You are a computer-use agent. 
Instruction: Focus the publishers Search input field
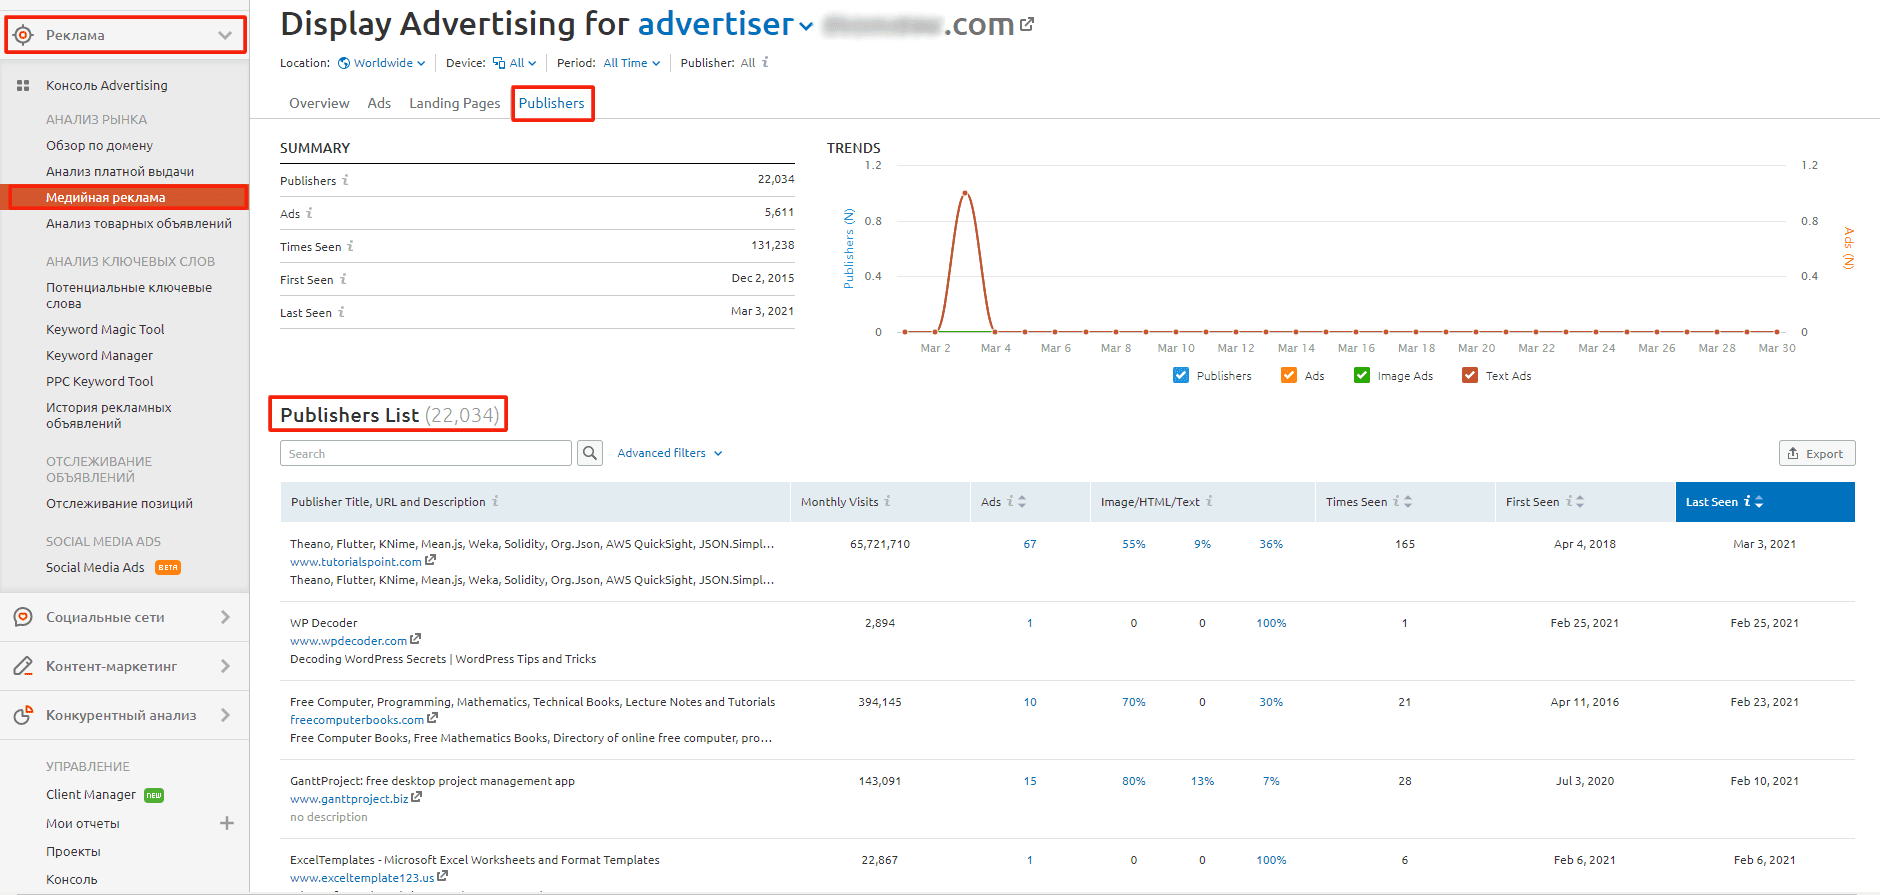click(425, 453)
